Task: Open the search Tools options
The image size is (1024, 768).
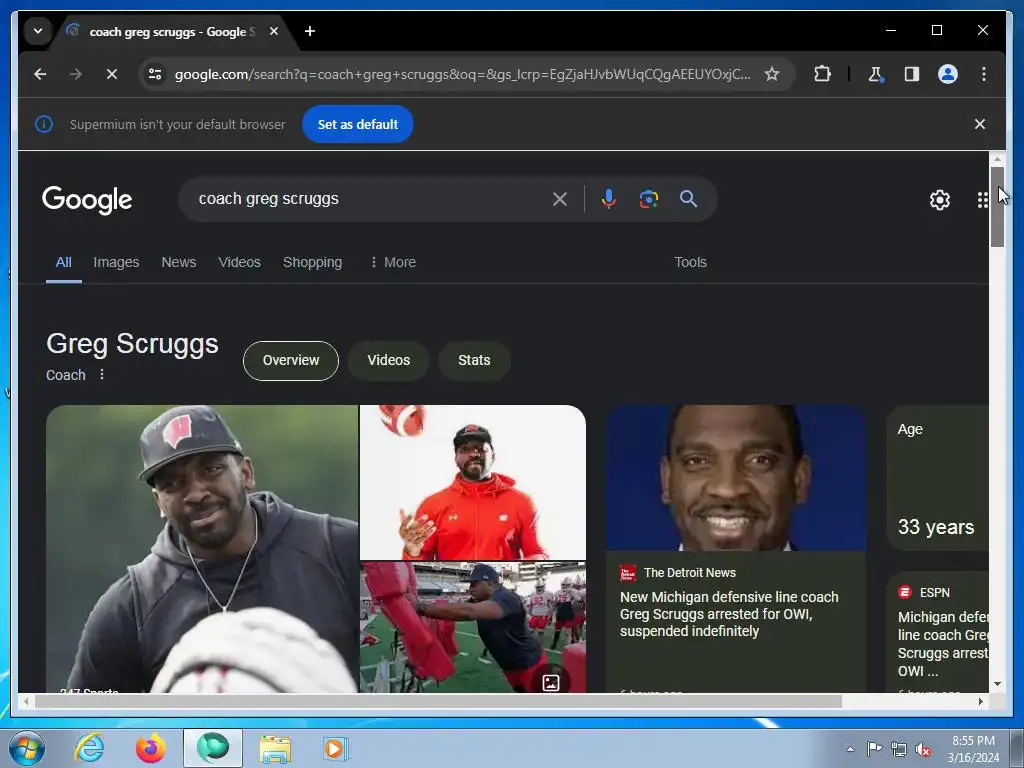Action: (690, 262)
